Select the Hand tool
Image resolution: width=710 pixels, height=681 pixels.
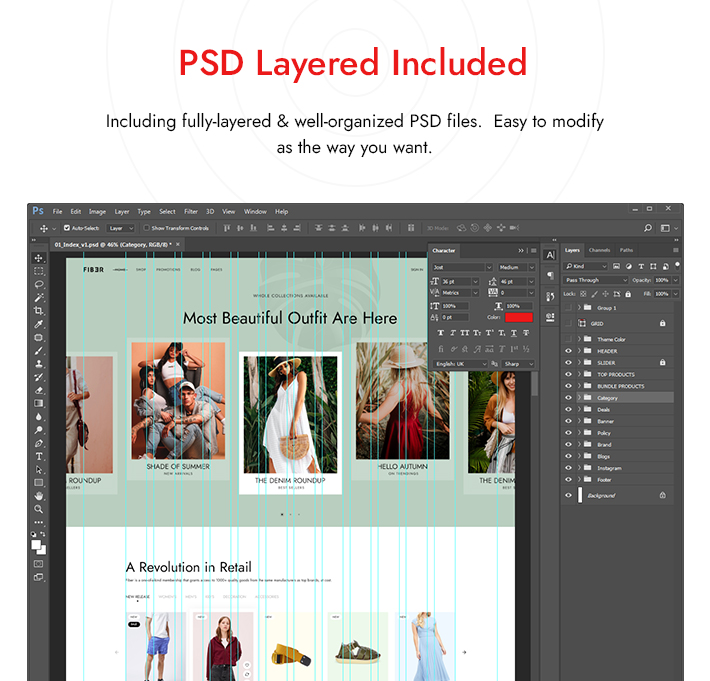click(39, 496)
